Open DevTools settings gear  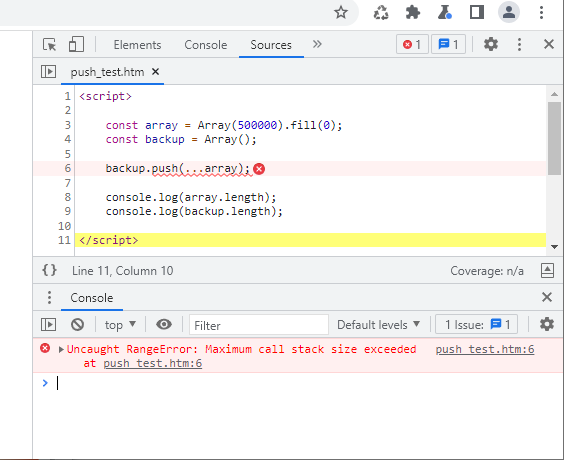point(491,45)
